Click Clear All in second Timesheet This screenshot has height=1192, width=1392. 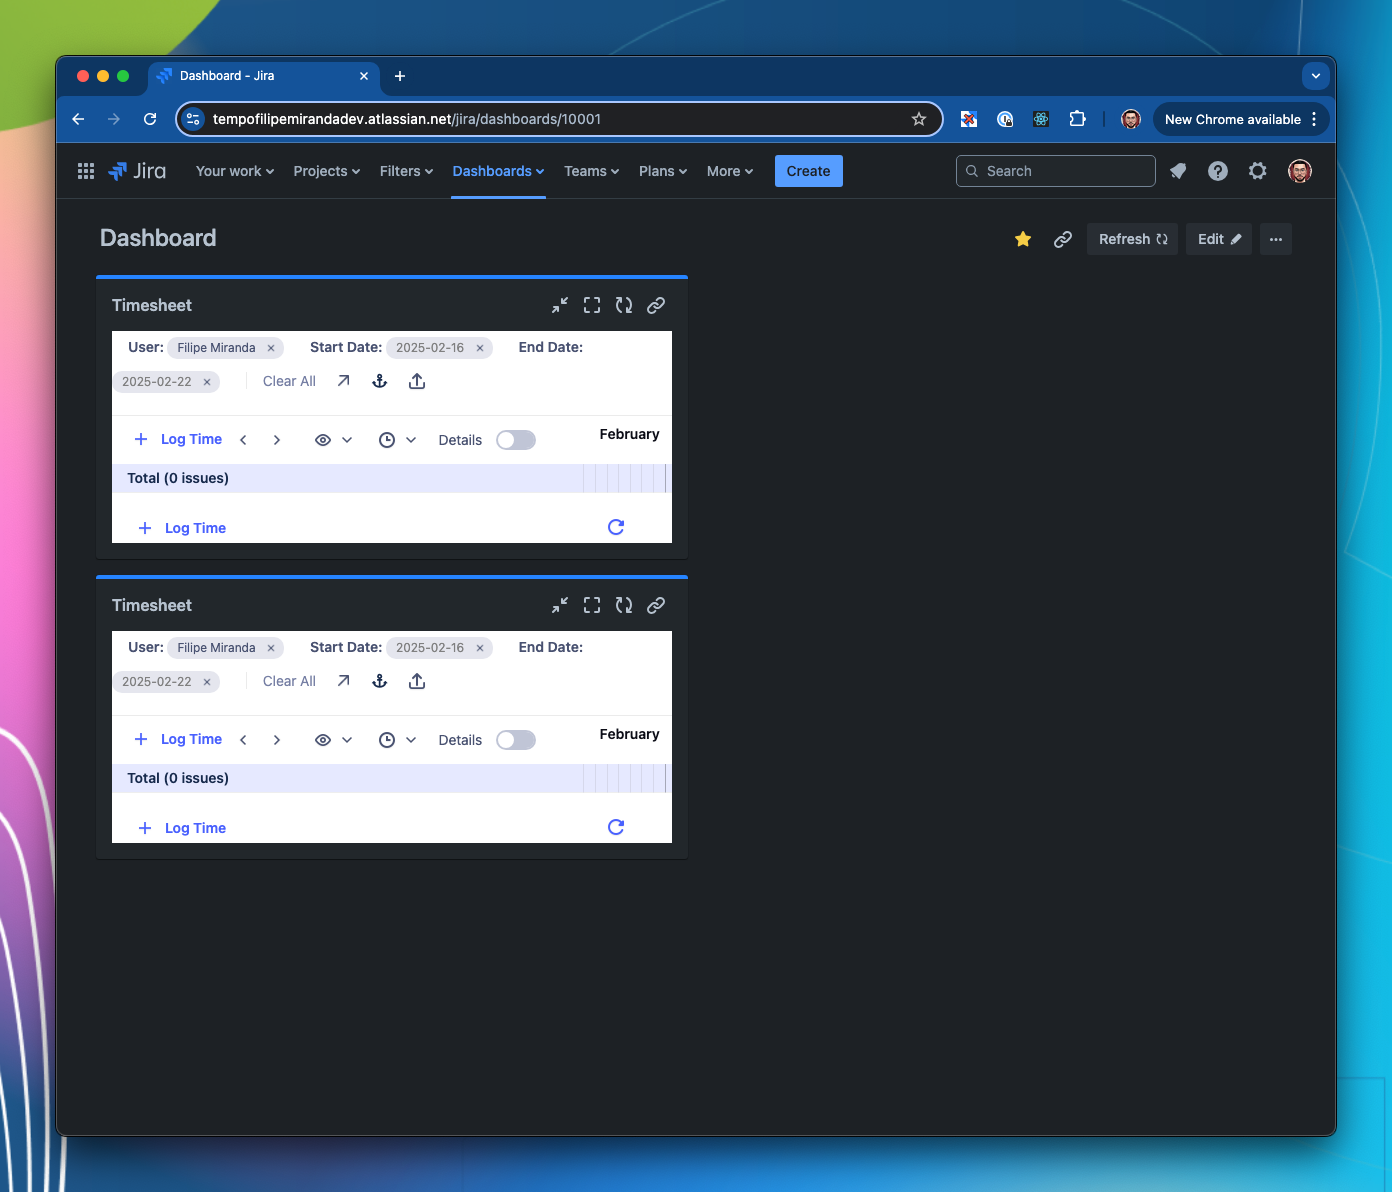(289, 681)
